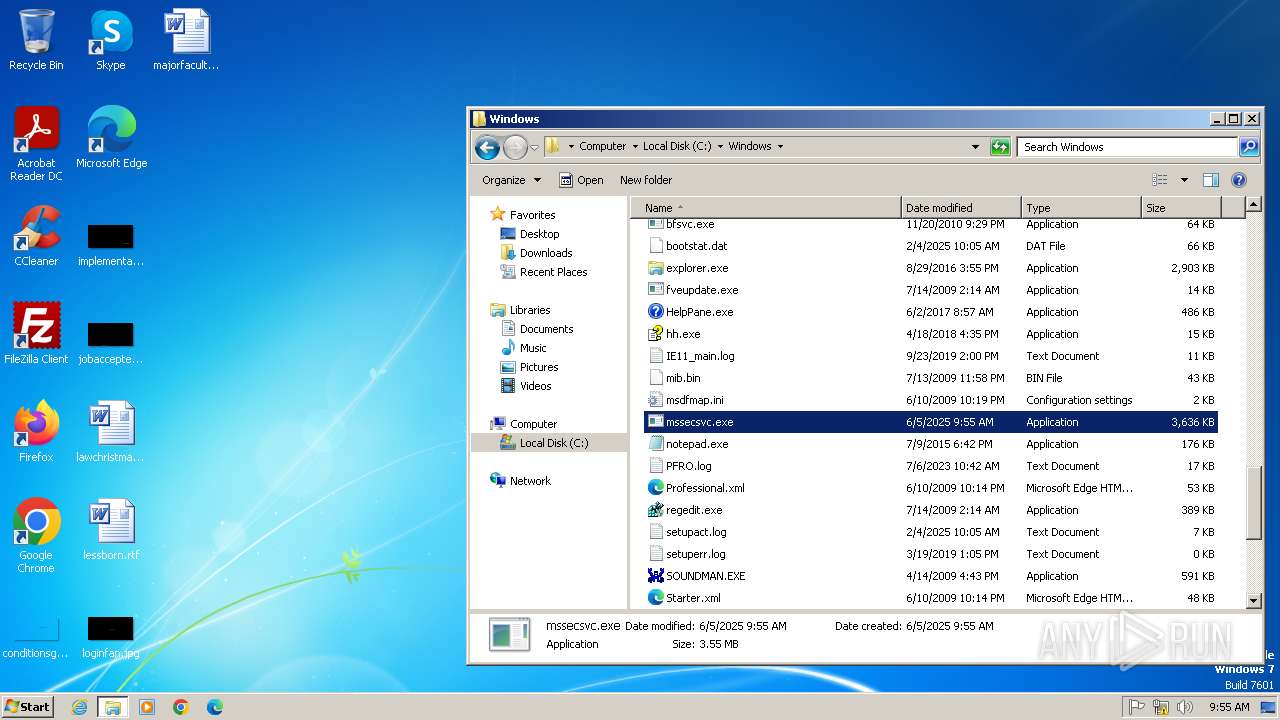This screenshot has height=720, width=1280.
Task: Open Google Chrome desktop shortcut
Action: tap(36, 535)
